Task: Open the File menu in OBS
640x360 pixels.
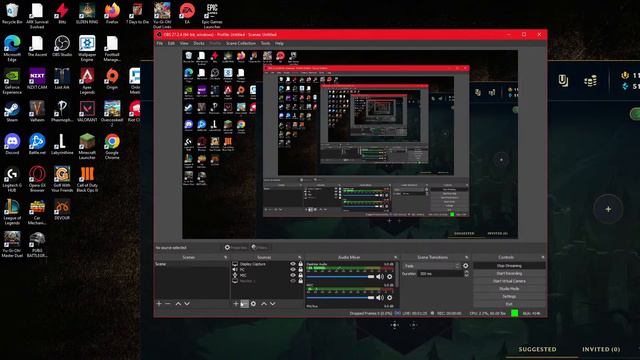Action: pos(160,43)
